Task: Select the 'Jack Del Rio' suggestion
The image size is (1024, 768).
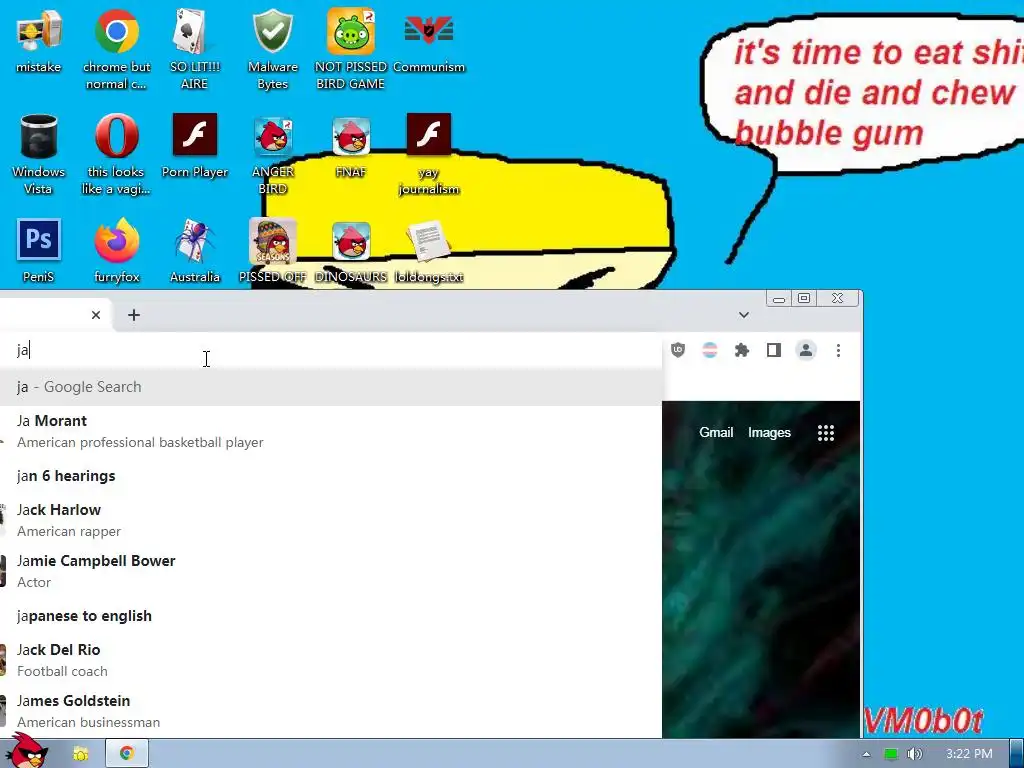Action: tap(331, 660)
